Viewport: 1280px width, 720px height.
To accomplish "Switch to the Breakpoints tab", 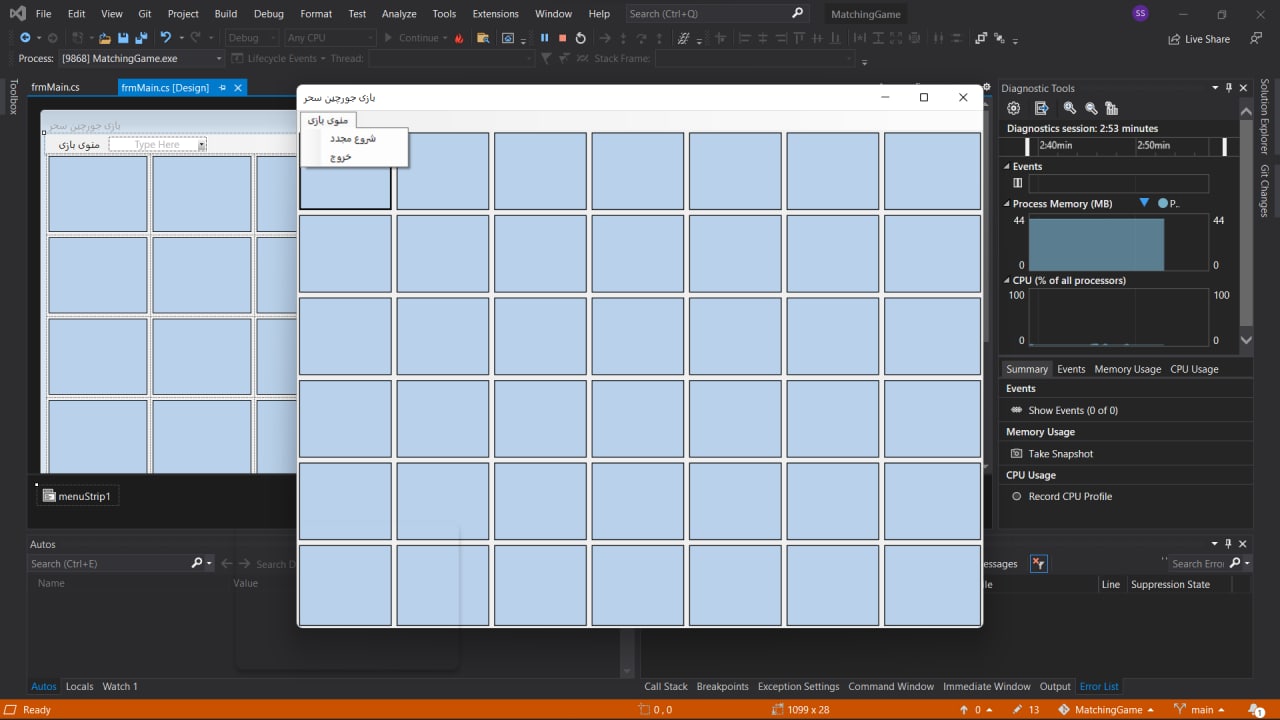I will (723, 687).
